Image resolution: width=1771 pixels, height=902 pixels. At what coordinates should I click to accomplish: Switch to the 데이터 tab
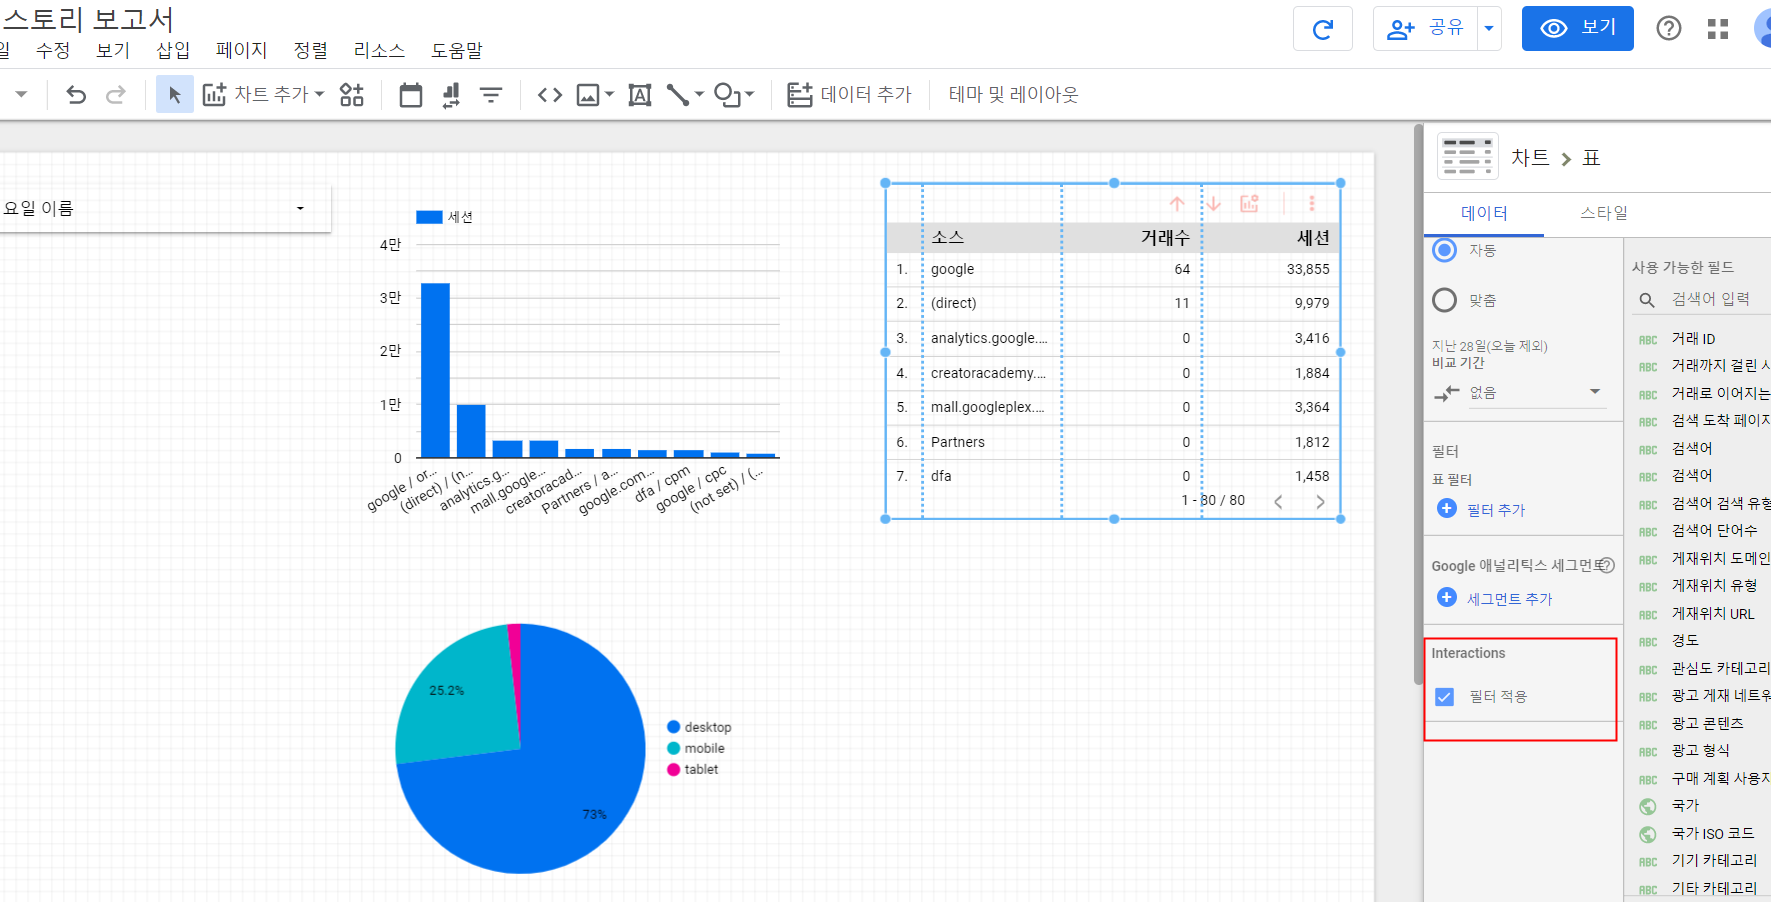pyautogui.click(x=1484, y=213)
